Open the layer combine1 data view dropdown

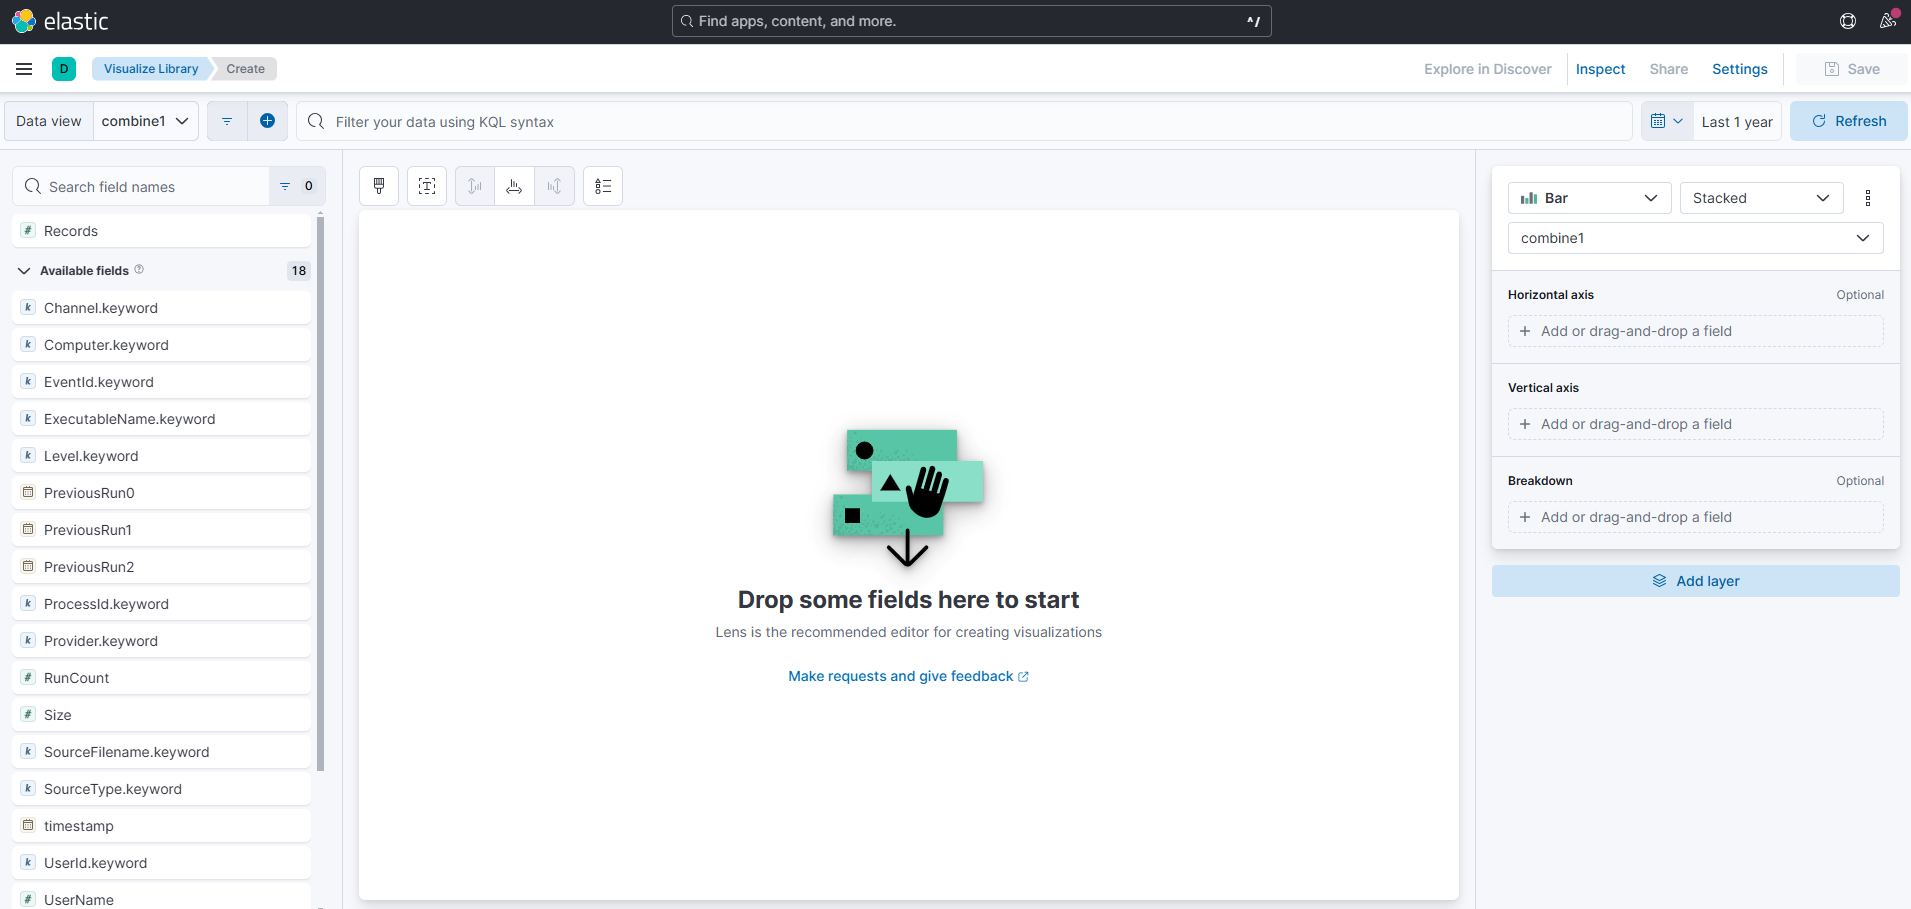(1695, 238)
